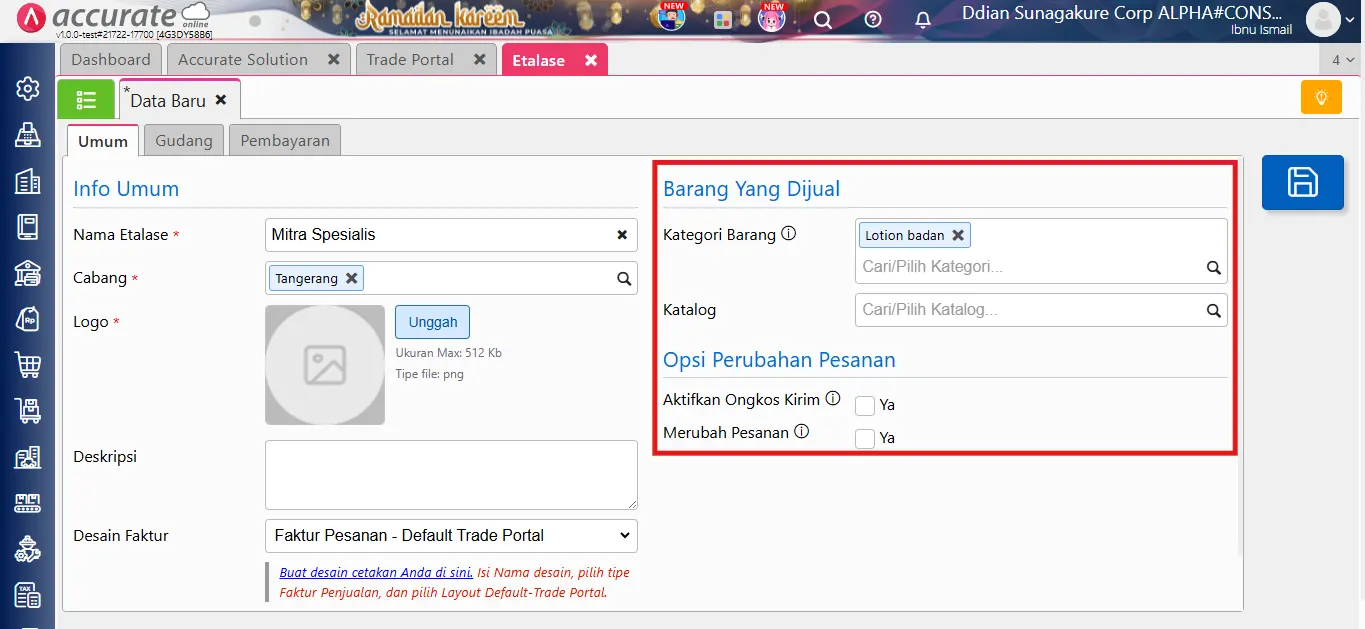Screen dimensions: 1365x629
Task: Check 'Ya' next to Merubah Pesanan
Action: pos(864,438)
